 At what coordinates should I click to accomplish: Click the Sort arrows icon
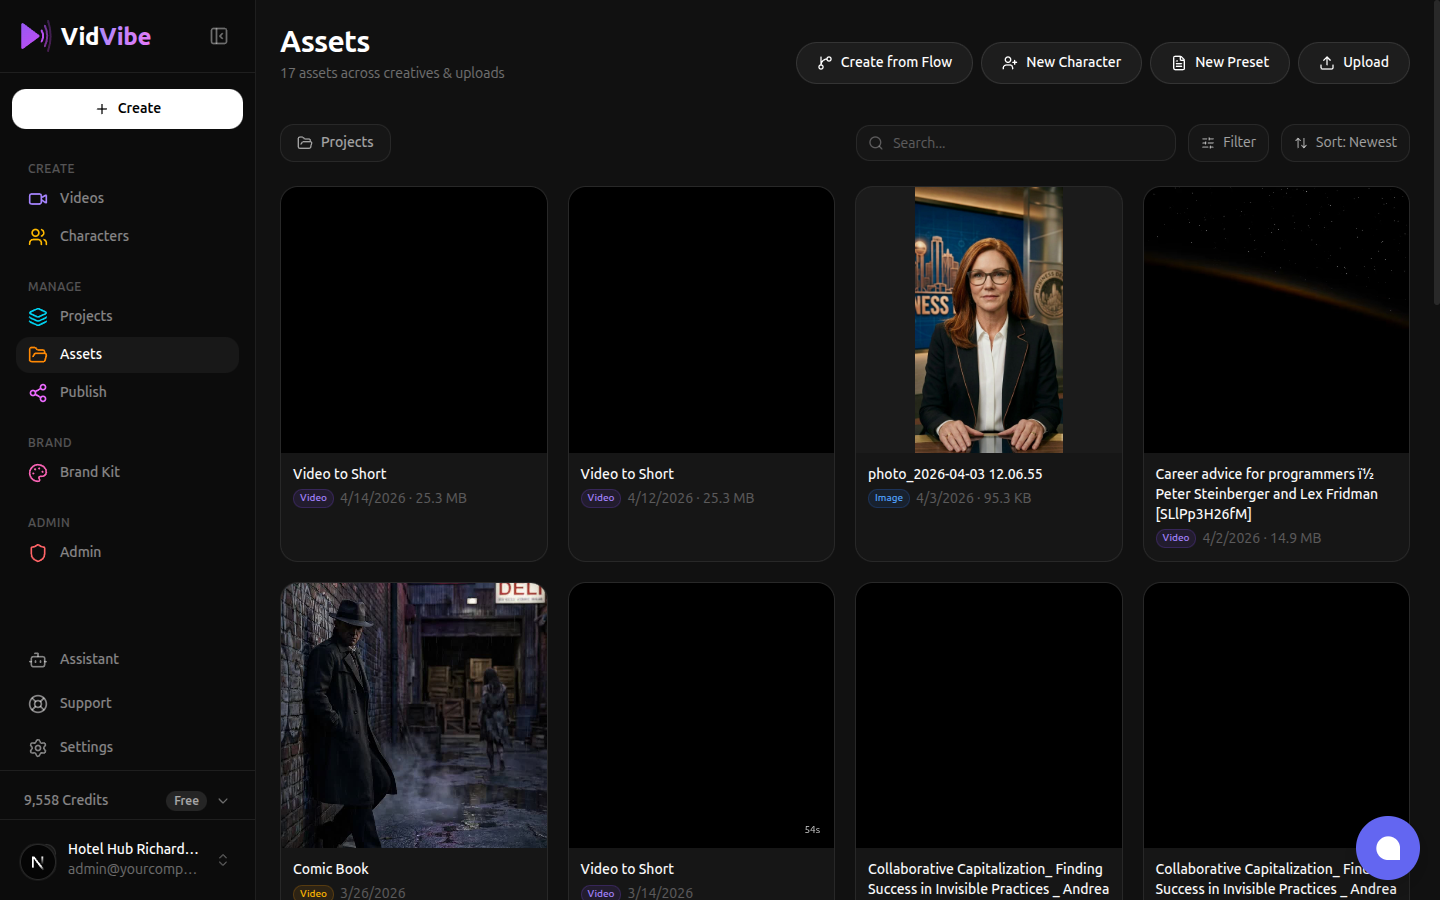(1301, 143)
